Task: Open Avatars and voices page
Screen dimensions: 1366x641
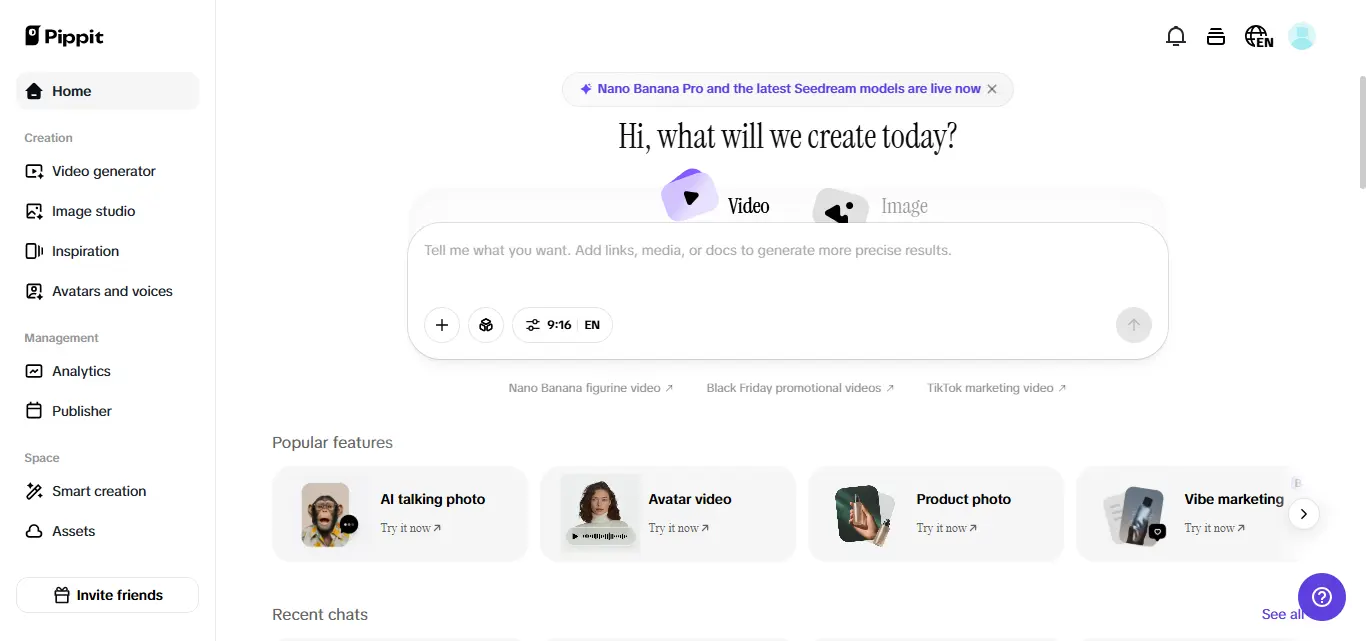Action: (x=112, y=291)
